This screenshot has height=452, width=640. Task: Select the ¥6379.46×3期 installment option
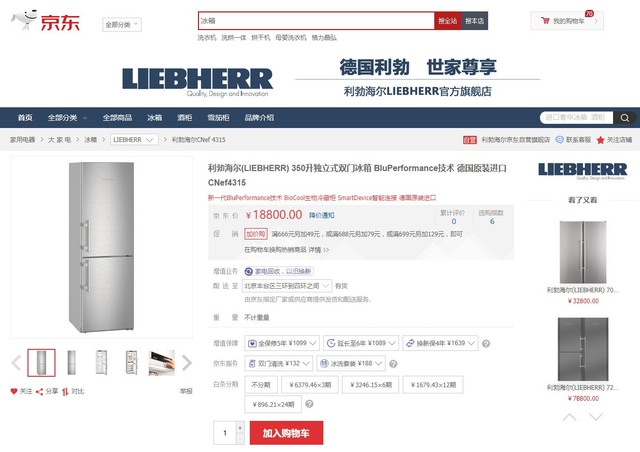pos(310,385)
